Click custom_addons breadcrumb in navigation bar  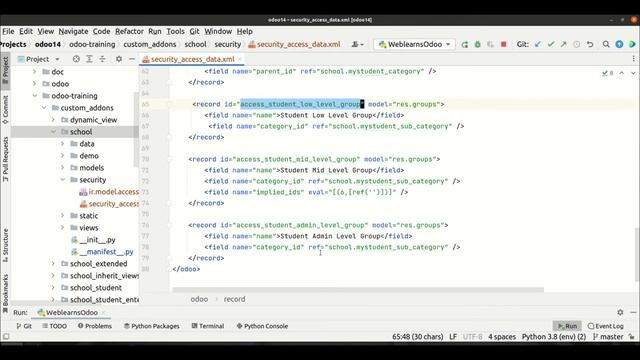(x=150, y=44)
